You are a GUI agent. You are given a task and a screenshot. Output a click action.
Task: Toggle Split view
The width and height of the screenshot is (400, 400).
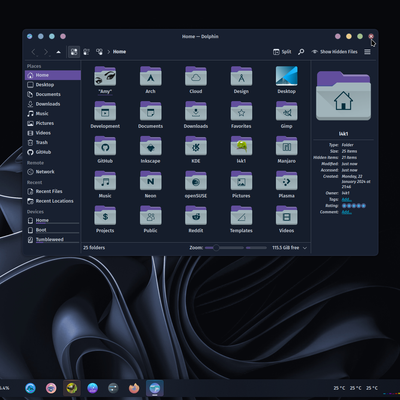pos(282,52)
